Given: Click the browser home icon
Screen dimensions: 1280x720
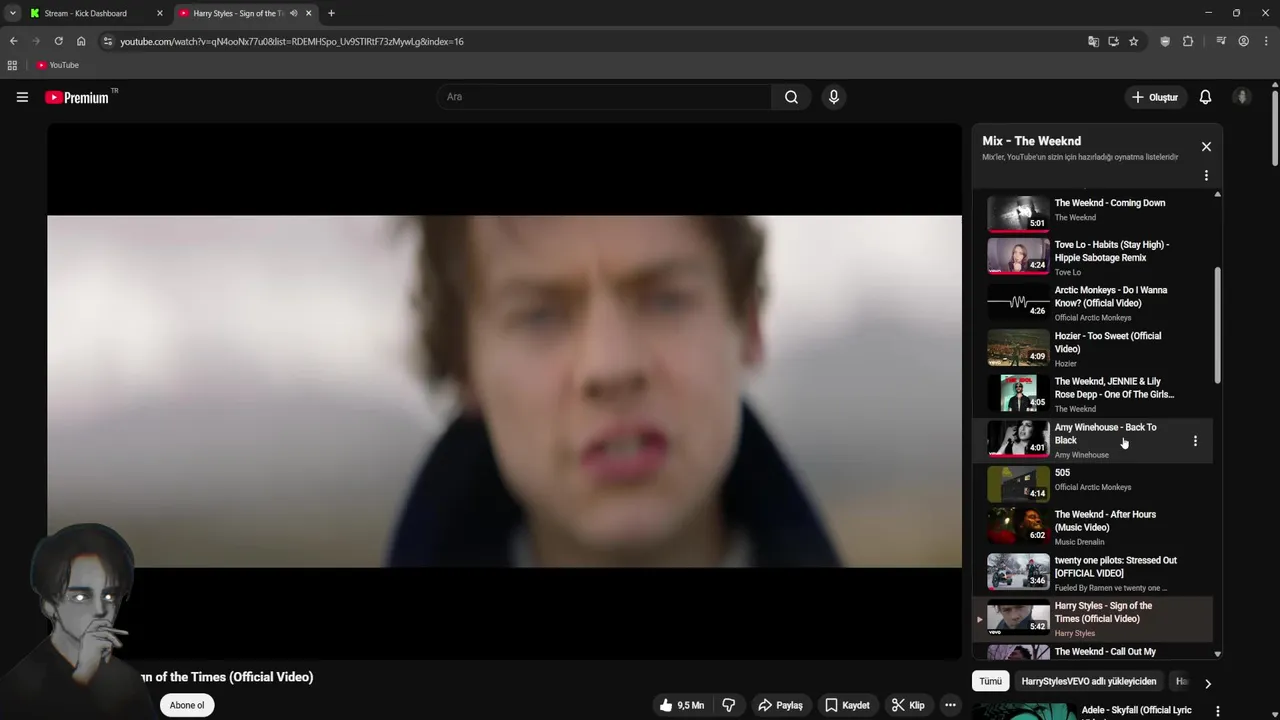Looking at the screenshot, I should 81,41.
